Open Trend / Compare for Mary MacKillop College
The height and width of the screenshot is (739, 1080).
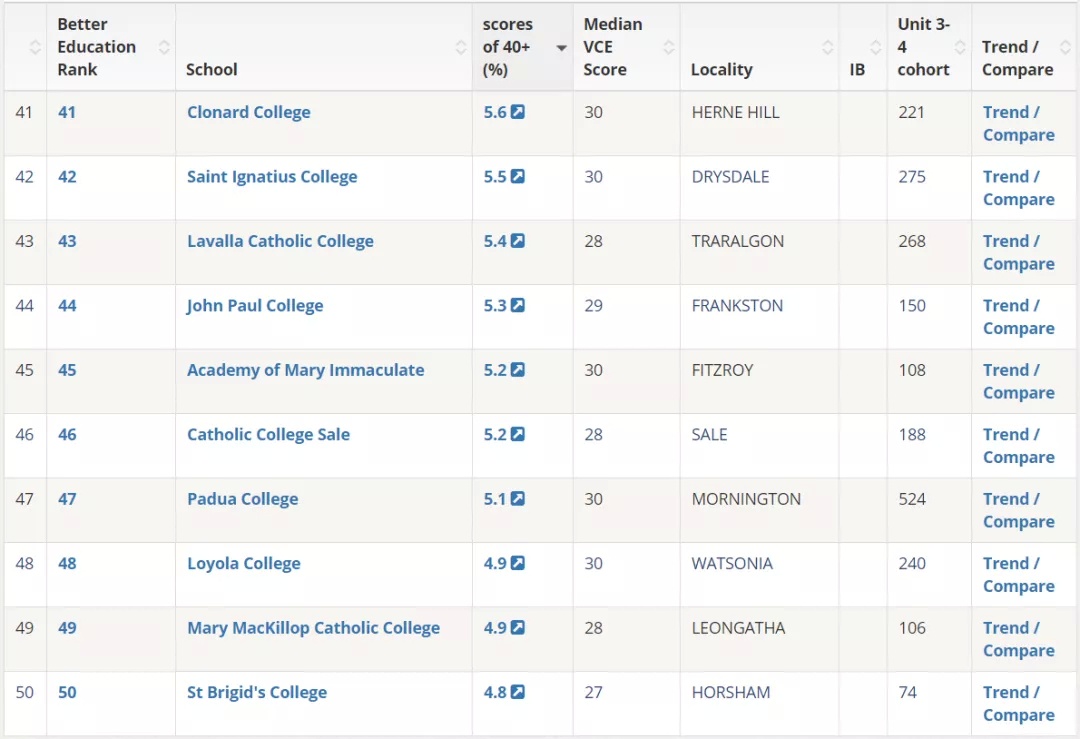click(1019, 639)
